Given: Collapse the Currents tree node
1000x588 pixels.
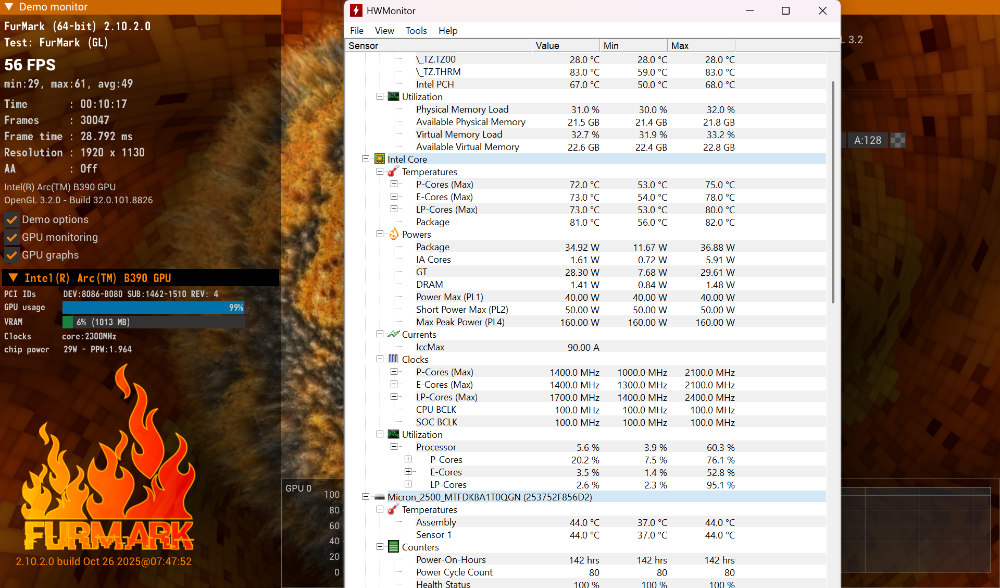Looking at the screenshot, I should [x=379, y=334].
